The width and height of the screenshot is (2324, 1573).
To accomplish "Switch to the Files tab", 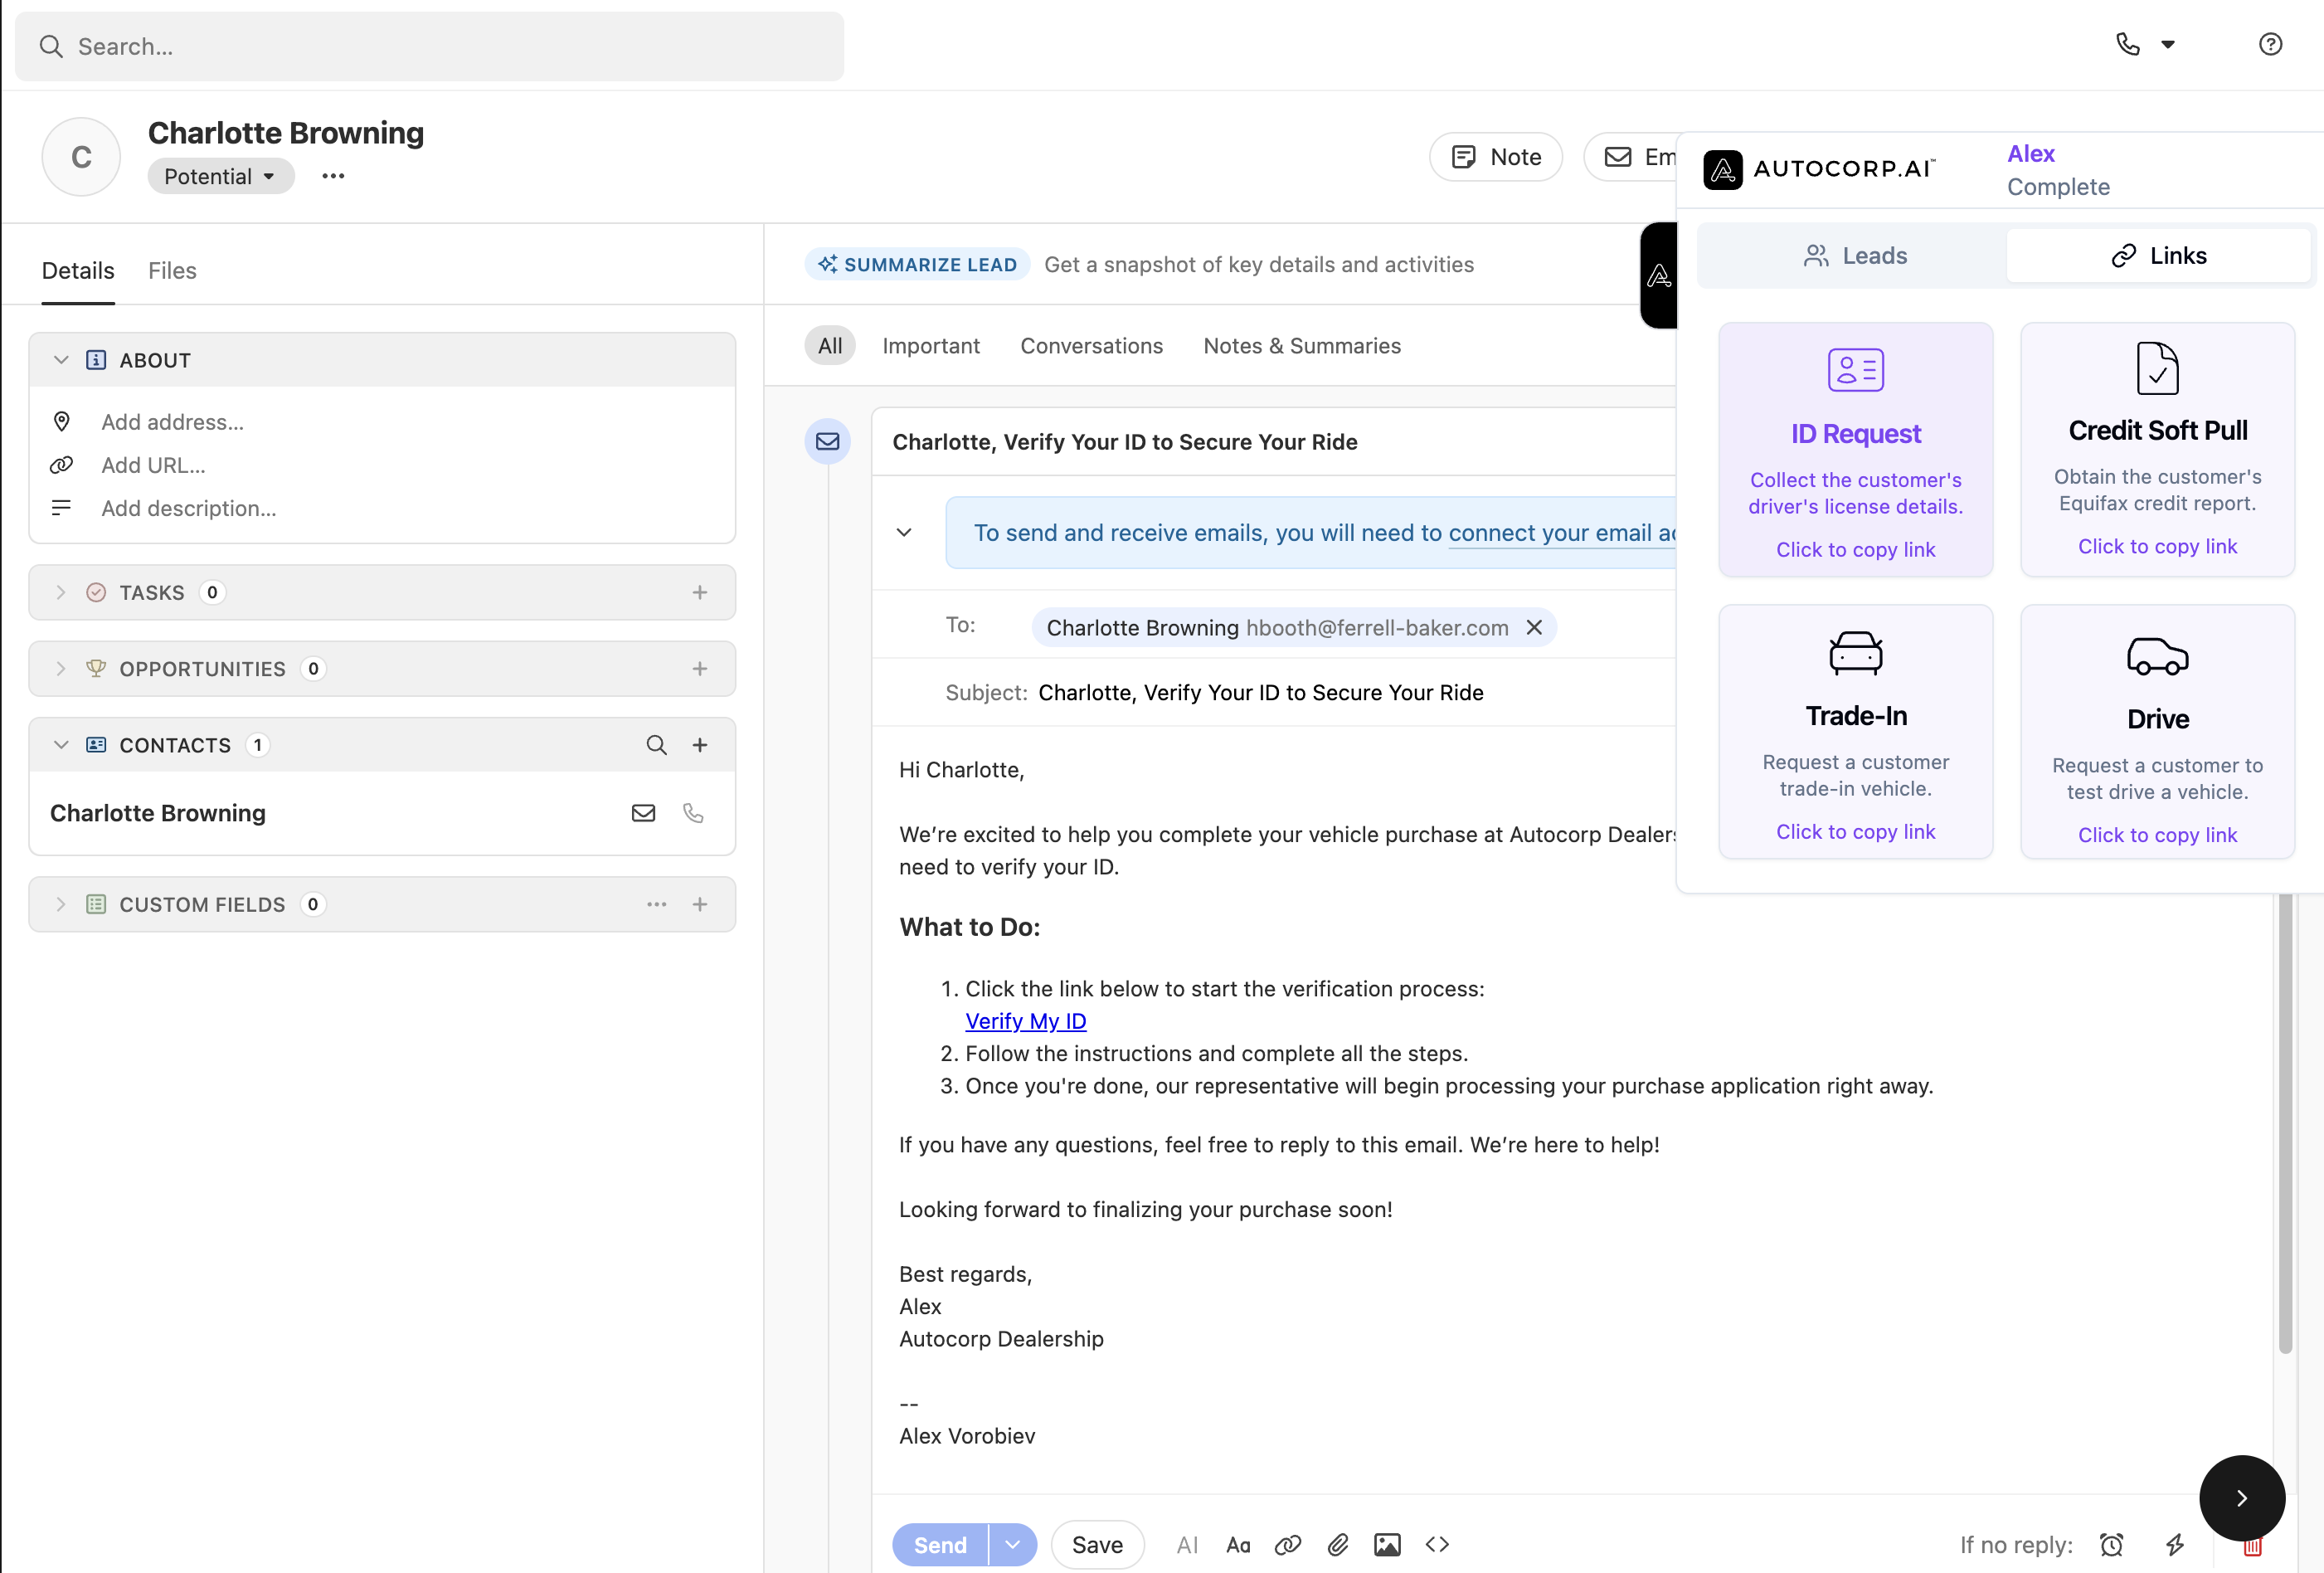I will pos(172,270).
